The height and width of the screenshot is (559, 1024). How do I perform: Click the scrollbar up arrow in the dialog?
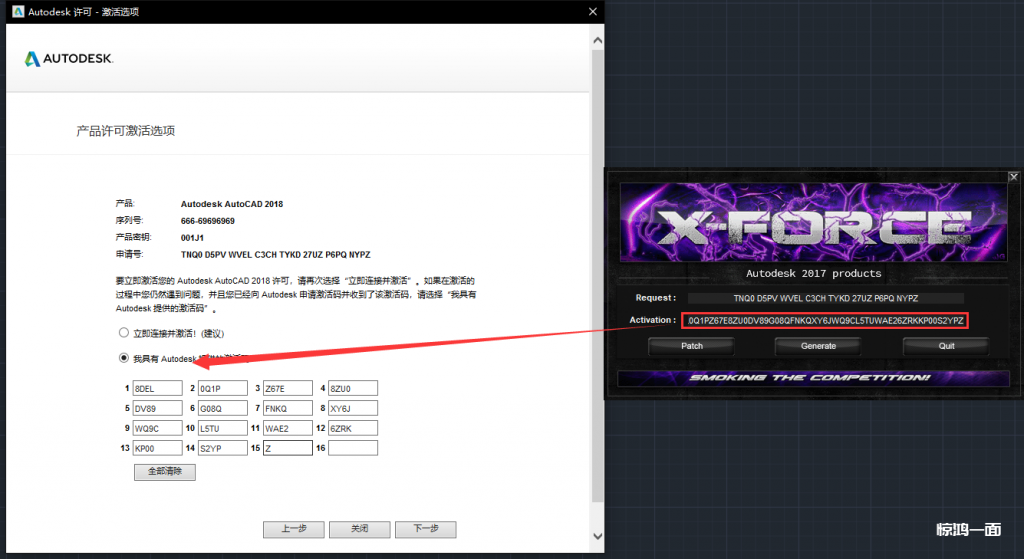pos(597,41)
